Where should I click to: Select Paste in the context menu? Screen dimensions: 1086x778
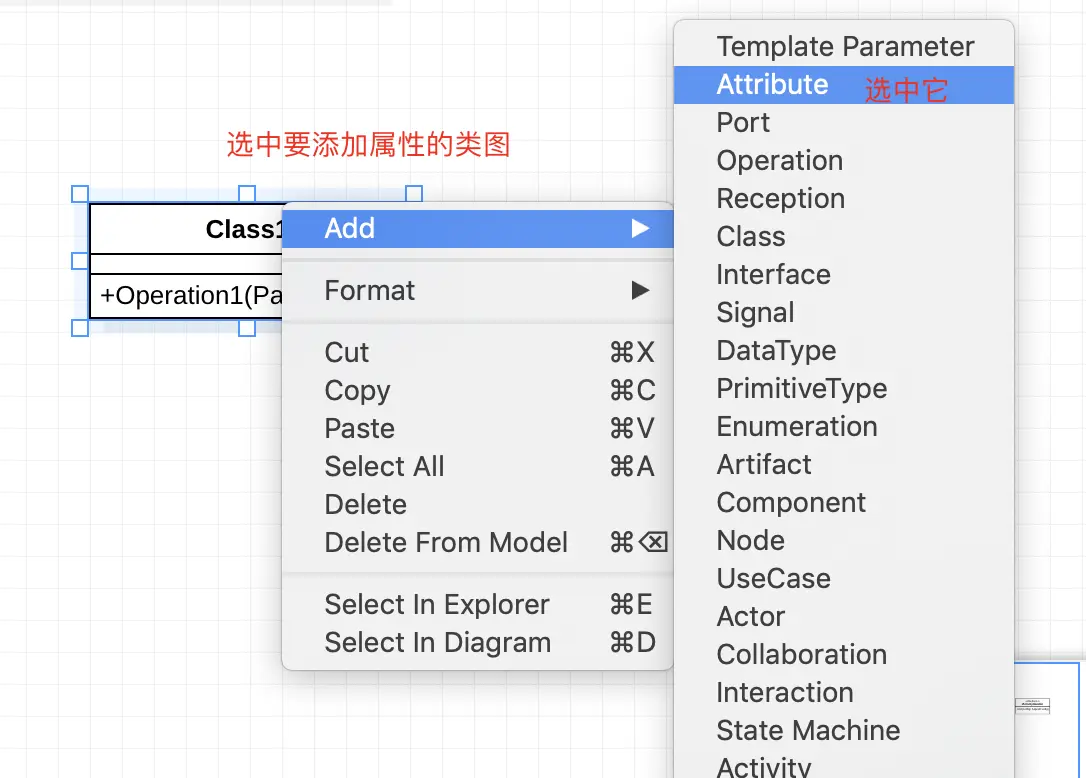pyautogui.click(x=359, y=429)
